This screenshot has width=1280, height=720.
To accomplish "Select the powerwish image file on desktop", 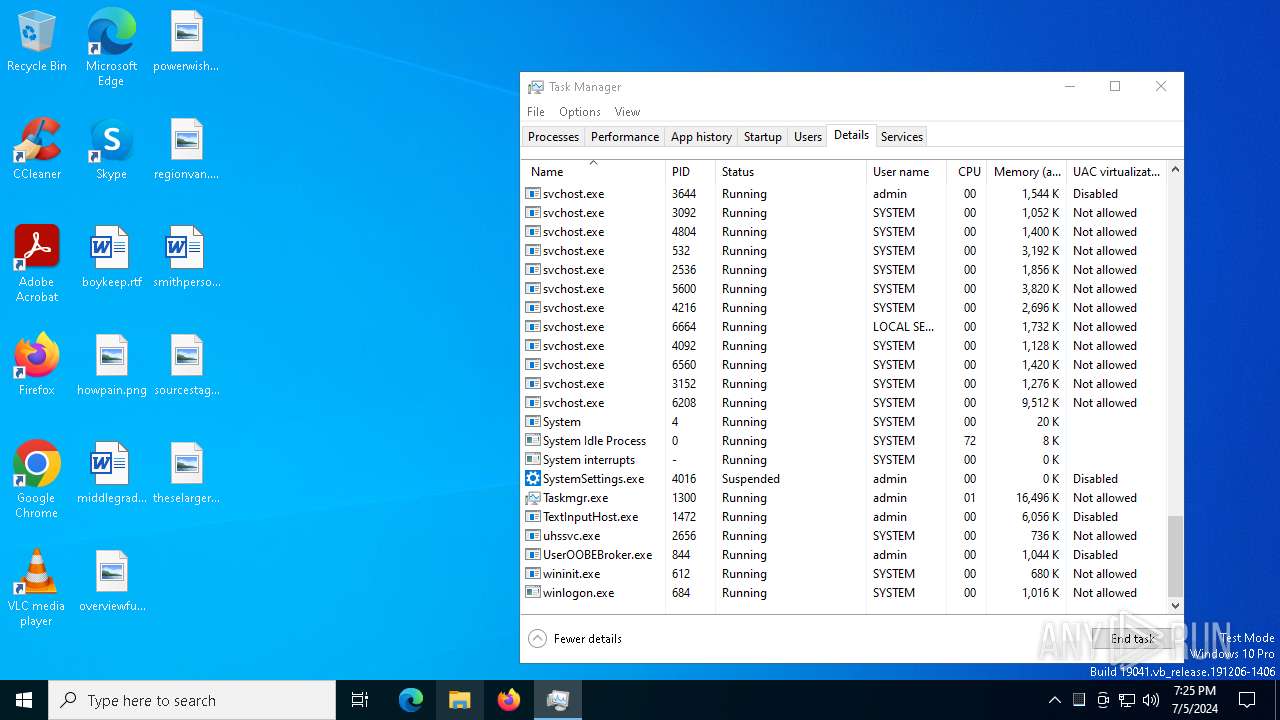I will click(x=186, y=42).
